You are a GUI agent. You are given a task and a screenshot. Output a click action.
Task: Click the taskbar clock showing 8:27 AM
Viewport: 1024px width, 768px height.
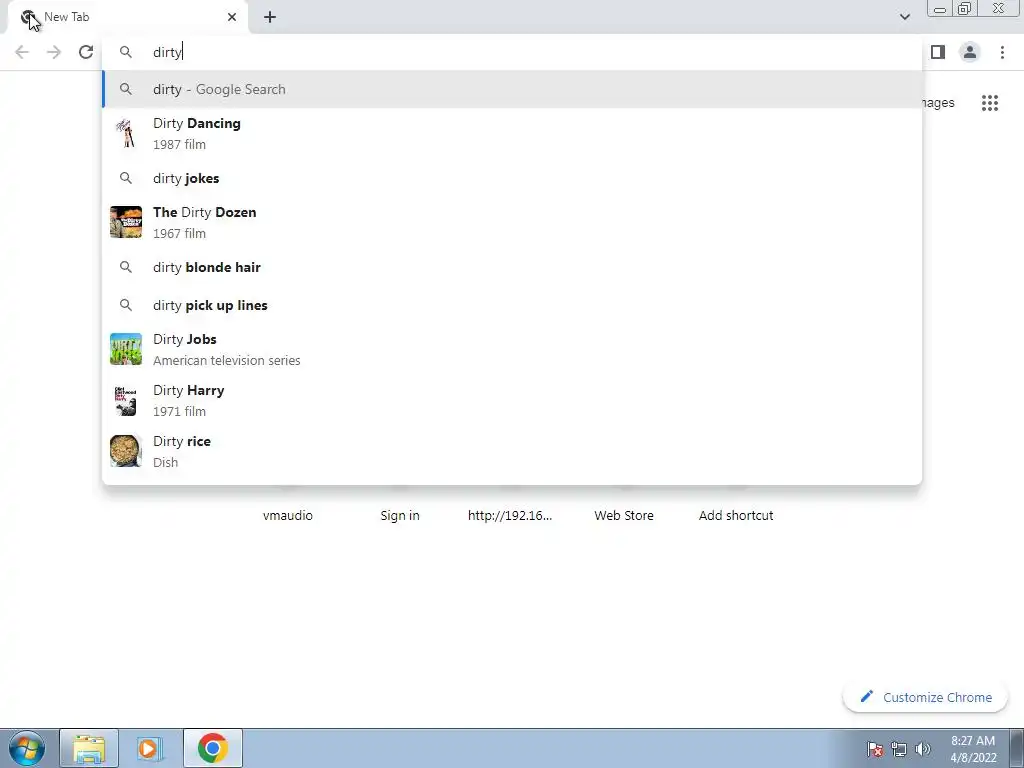[x=973, y=749]
